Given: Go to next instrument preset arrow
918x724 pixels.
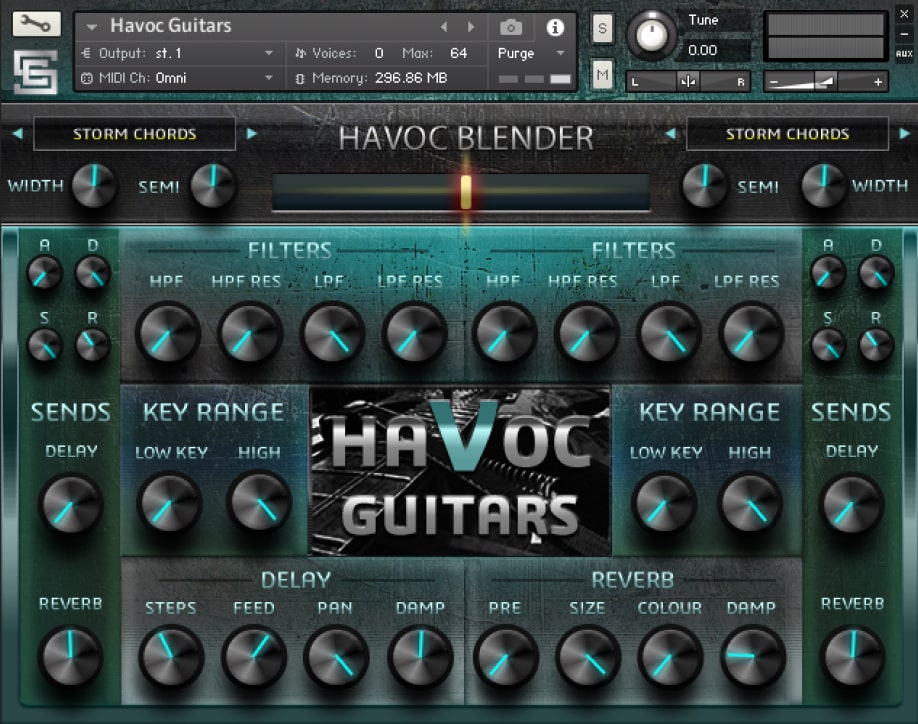Looking at the screenshot, I should [x=471, y=27].
